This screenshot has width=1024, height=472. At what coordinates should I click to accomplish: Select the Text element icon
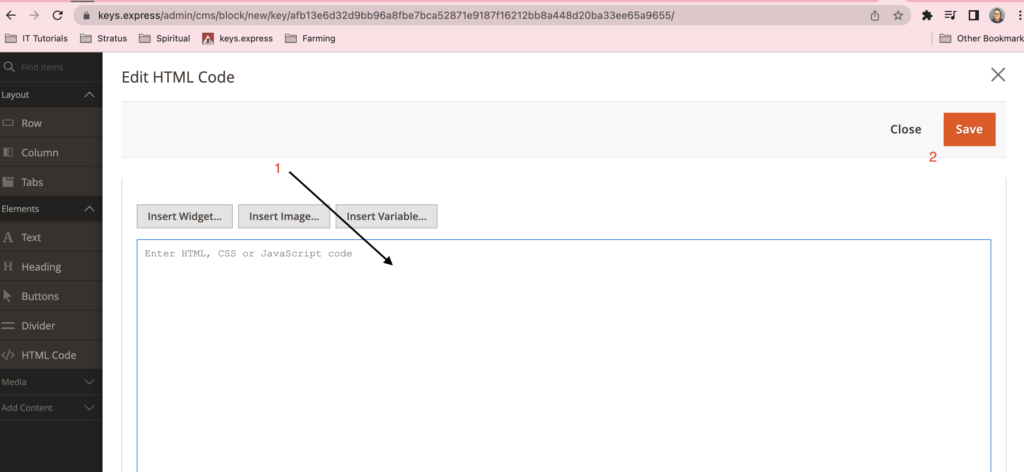pos(9,238)
